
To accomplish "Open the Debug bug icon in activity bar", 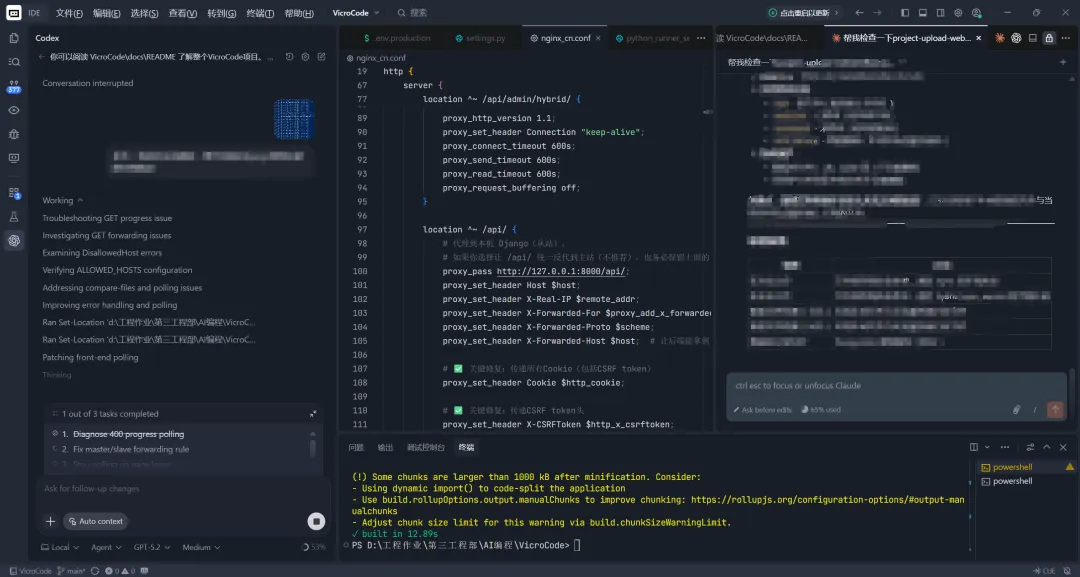I will tap(14, 134).
